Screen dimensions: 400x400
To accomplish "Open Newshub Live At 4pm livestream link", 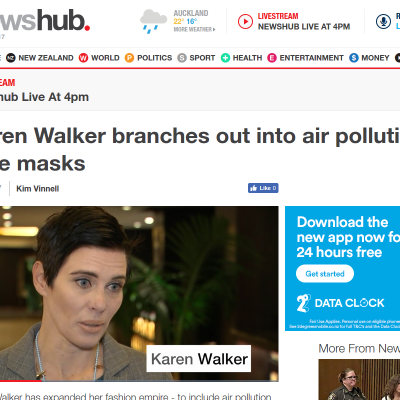I will coord(304,27).
